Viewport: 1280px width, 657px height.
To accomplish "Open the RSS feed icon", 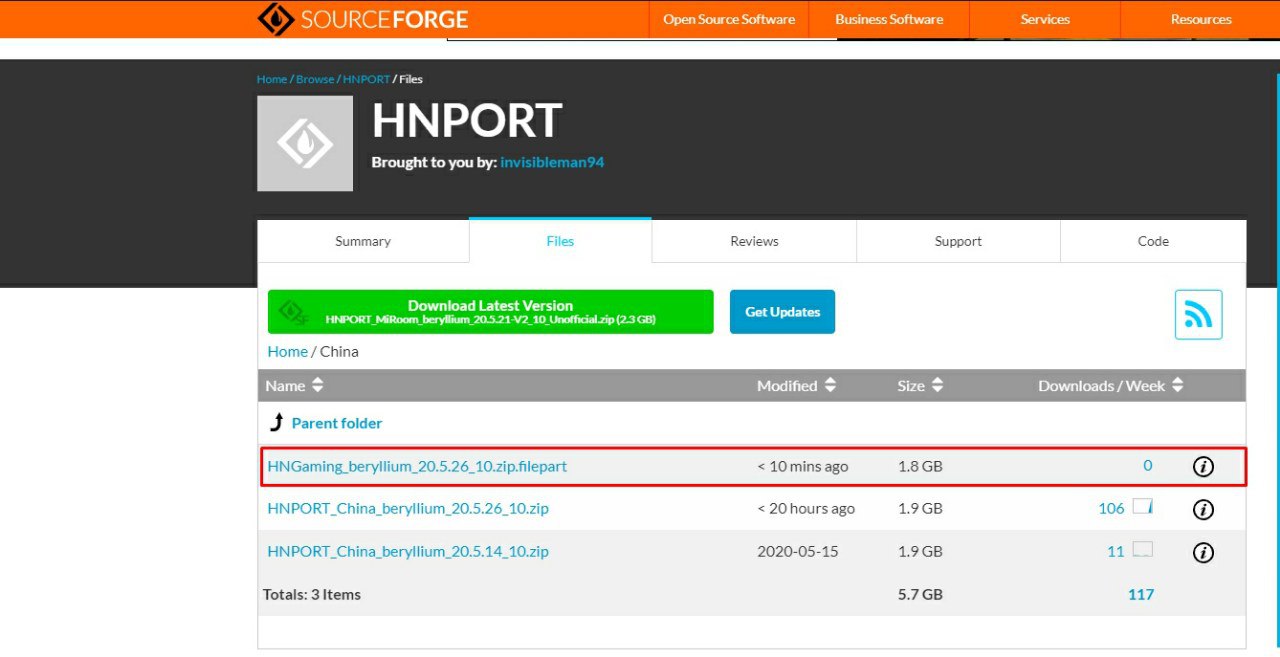I will 1198,315.
